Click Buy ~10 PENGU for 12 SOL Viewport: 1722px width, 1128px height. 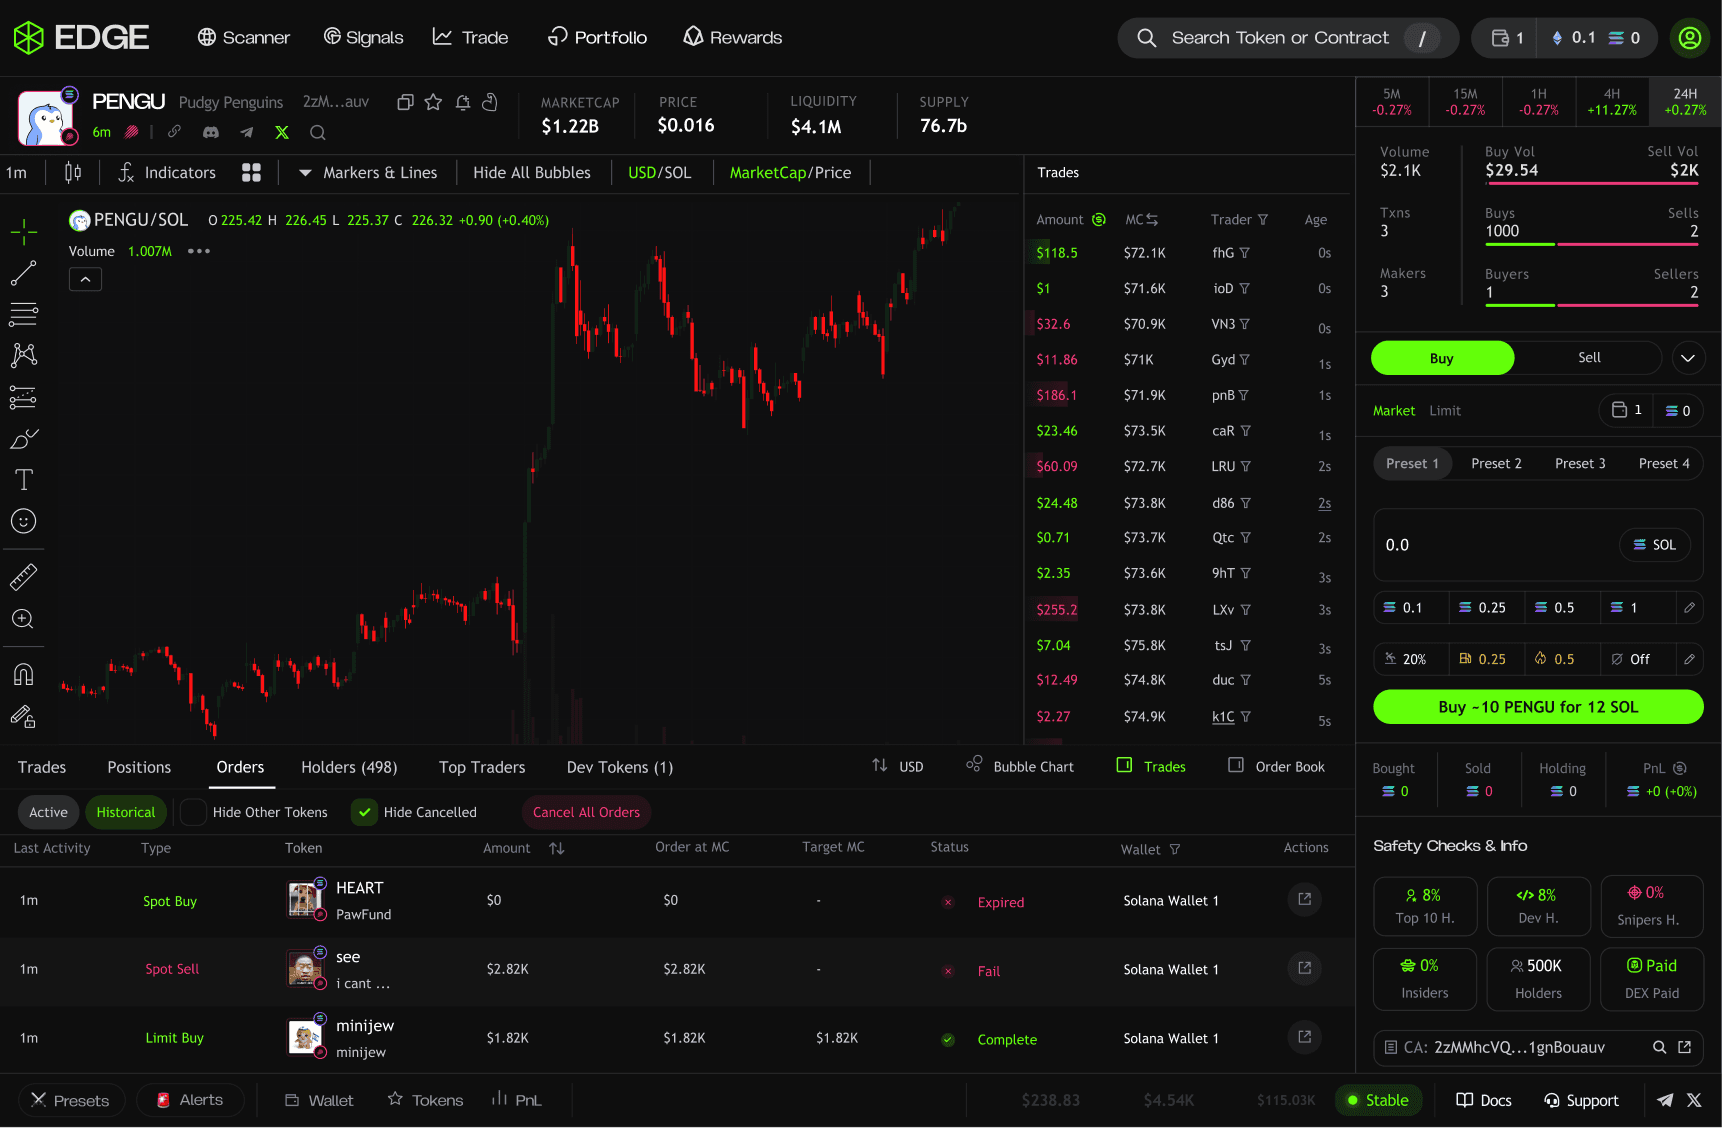(1538, 707)
